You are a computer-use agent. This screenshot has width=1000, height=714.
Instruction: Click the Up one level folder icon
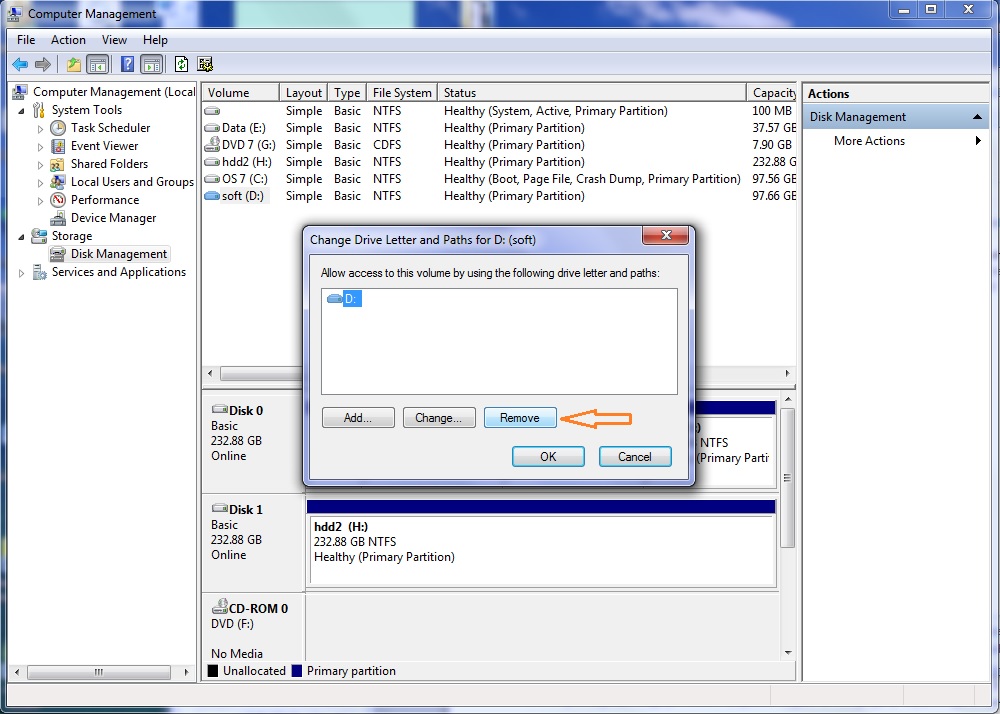coord(73,64)
